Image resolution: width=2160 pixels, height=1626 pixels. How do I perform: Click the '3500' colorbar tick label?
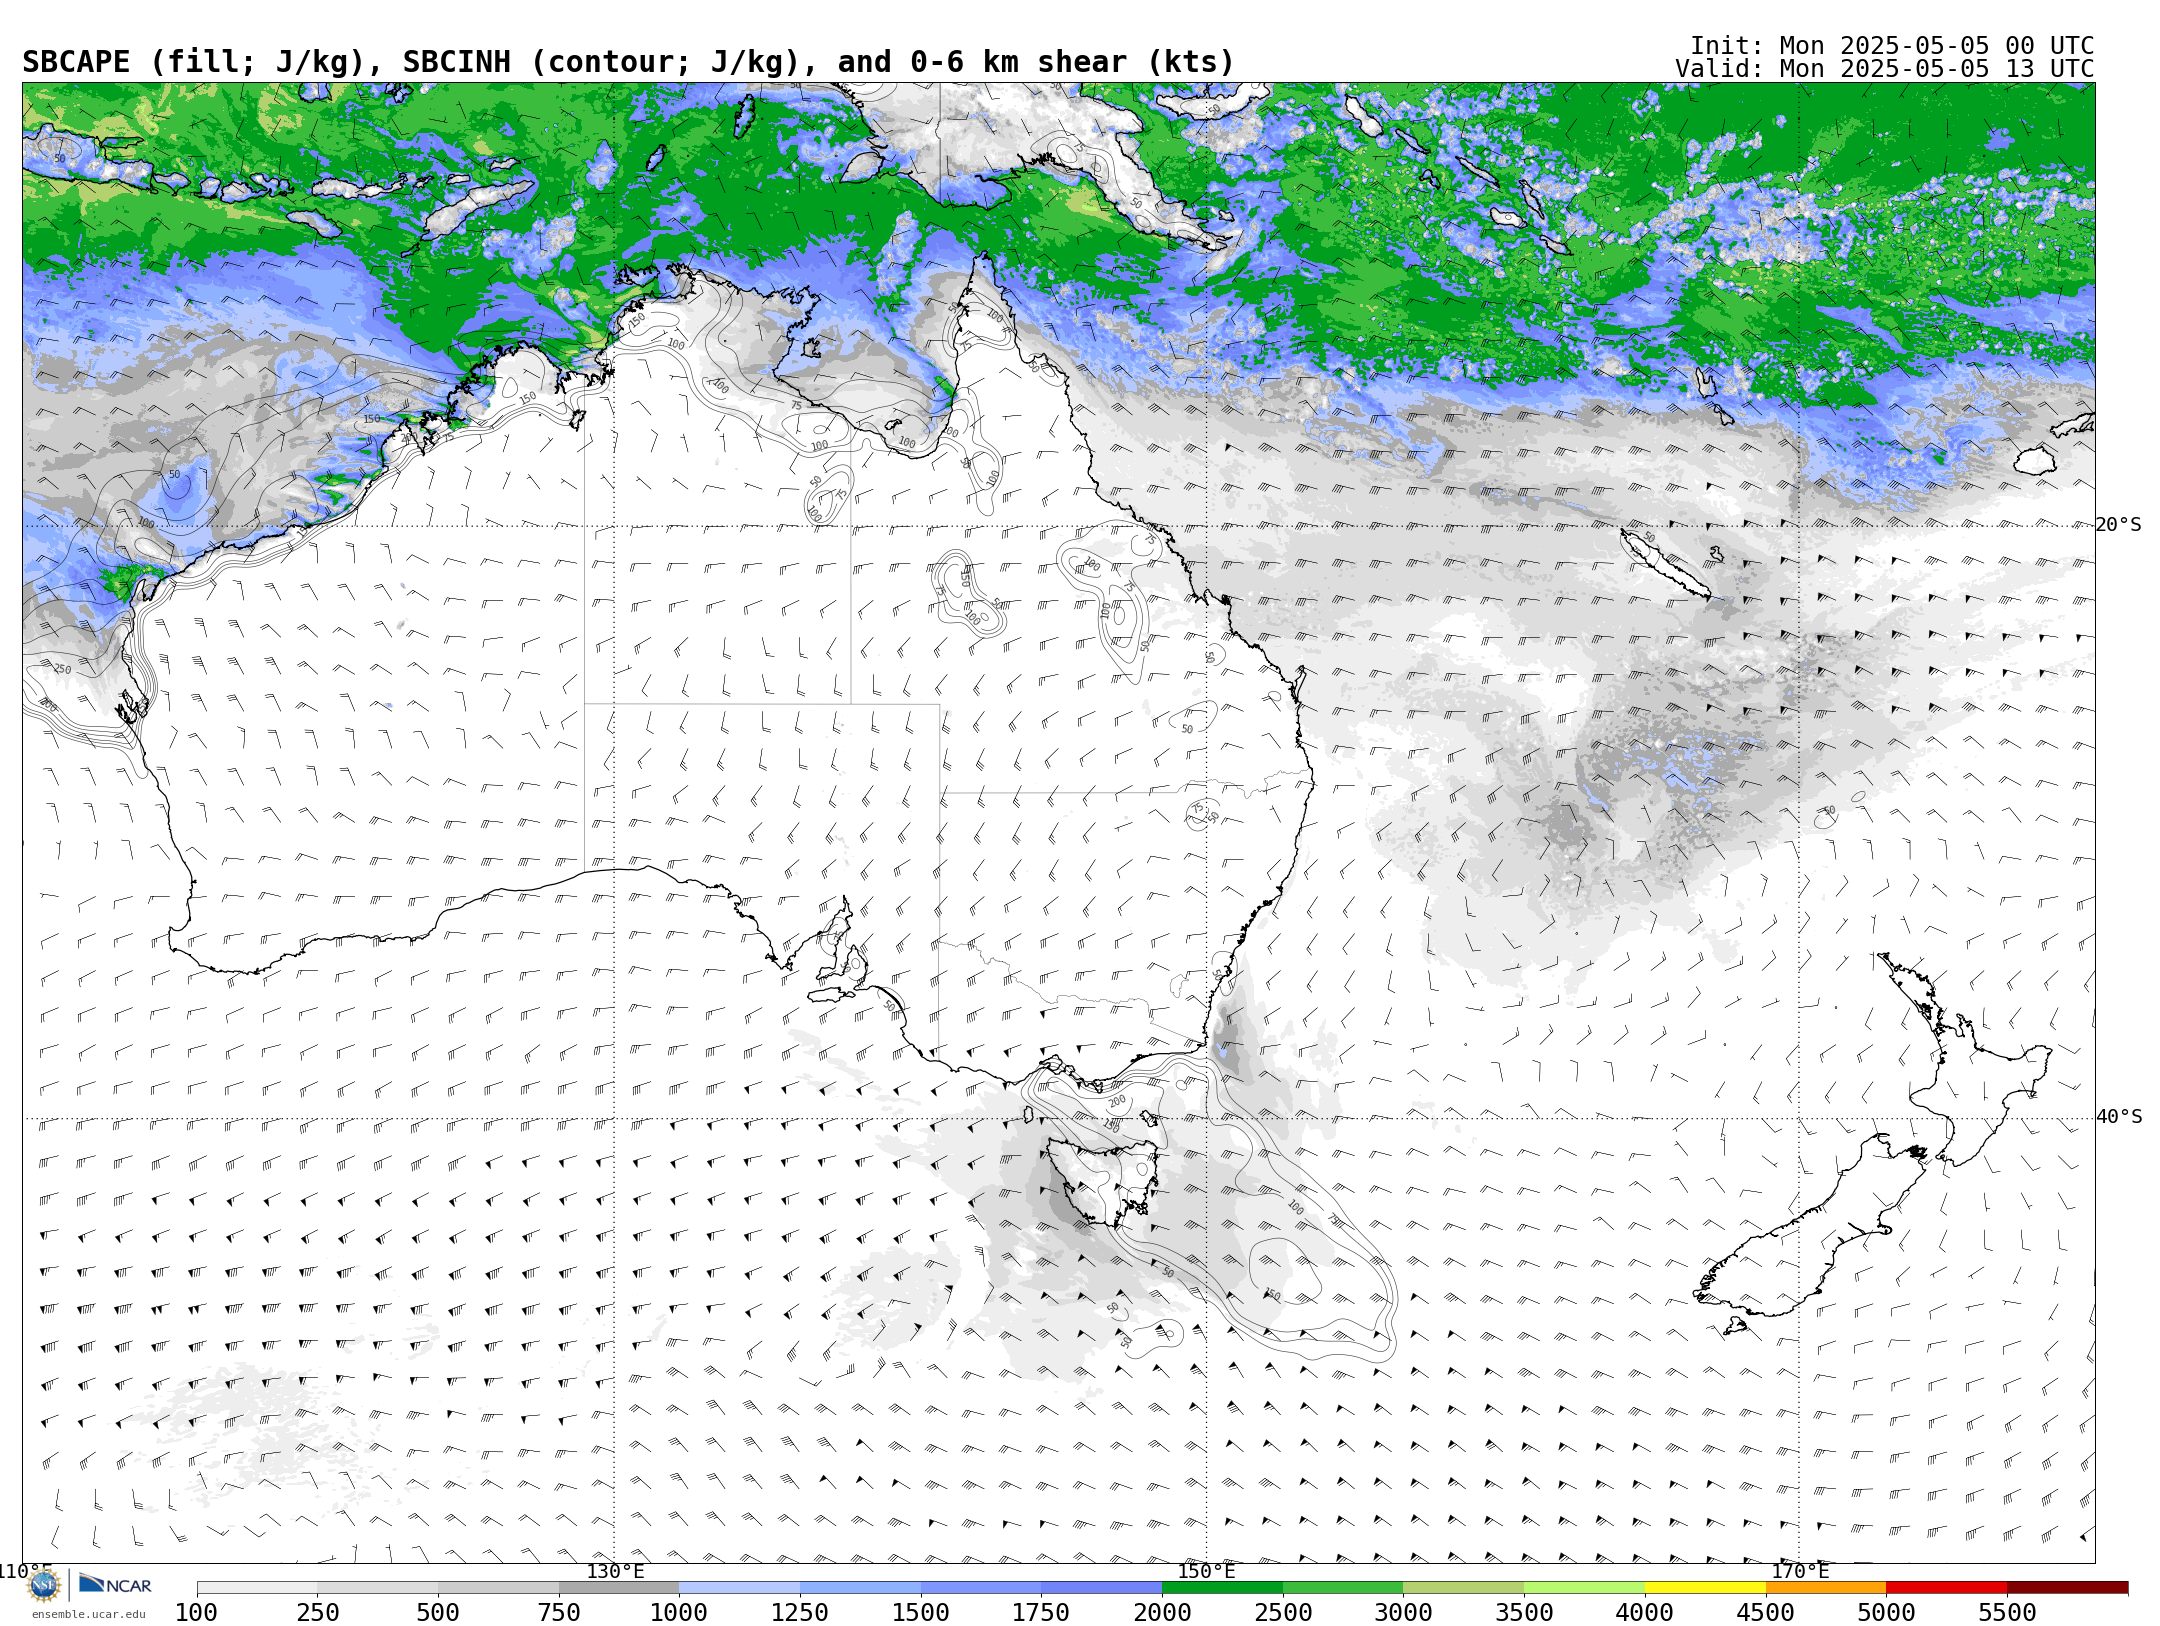coord(1524,1613)
